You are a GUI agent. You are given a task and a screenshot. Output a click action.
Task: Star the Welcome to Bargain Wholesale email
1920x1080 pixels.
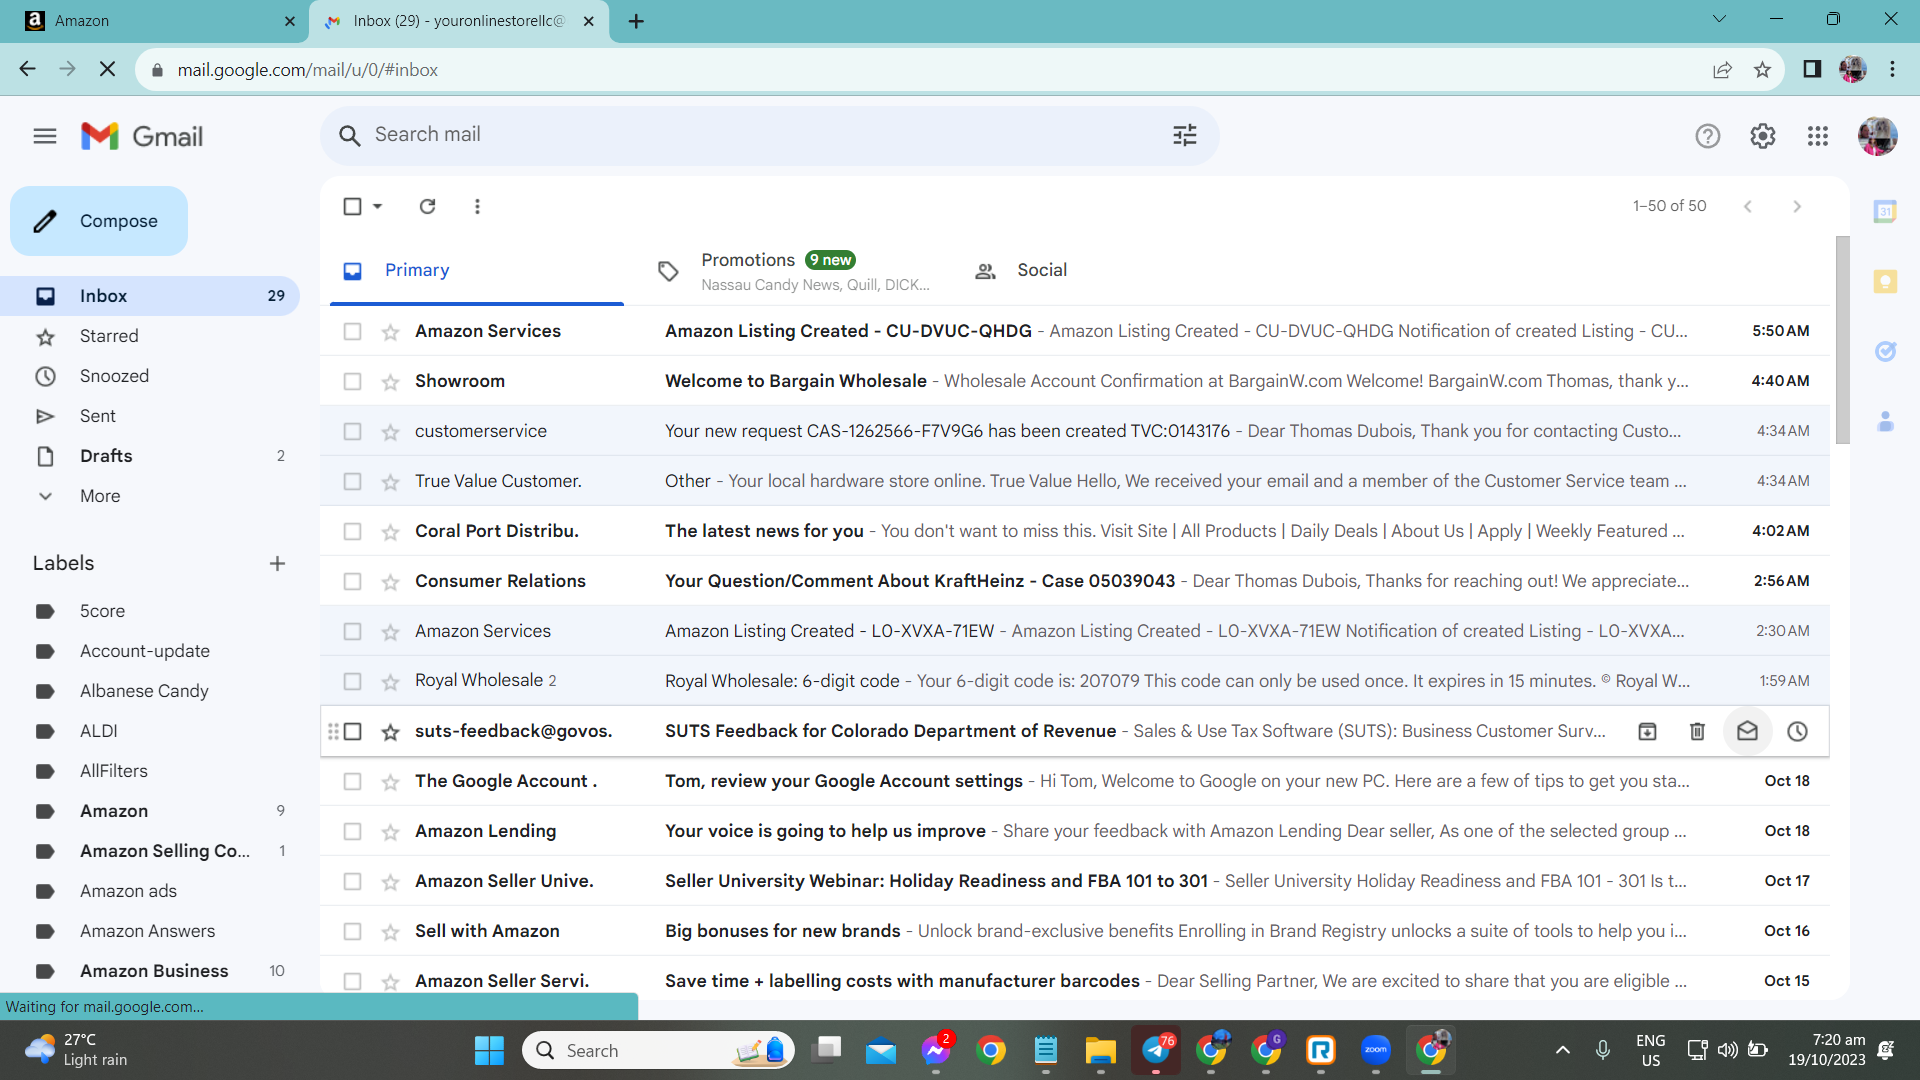pos(390,381)
